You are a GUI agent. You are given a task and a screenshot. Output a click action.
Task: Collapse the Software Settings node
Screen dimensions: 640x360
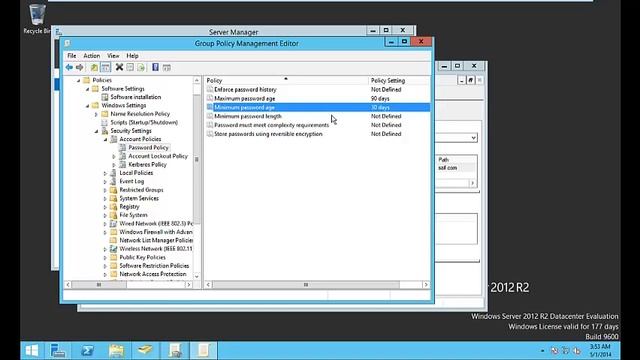(x=87, y=89)
